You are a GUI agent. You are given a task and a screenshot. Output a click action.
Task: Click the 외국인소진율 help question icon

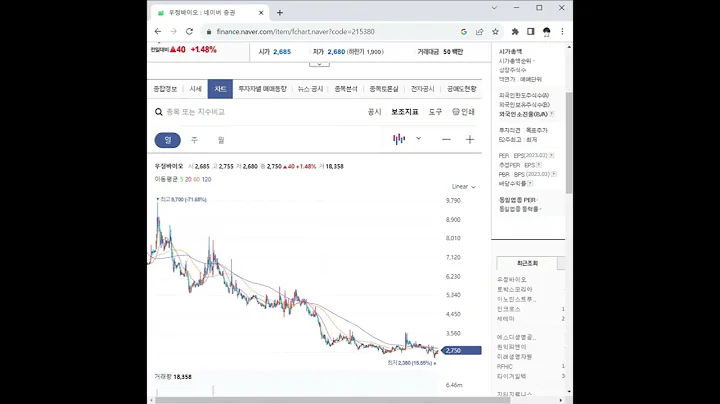pos(551,114)
